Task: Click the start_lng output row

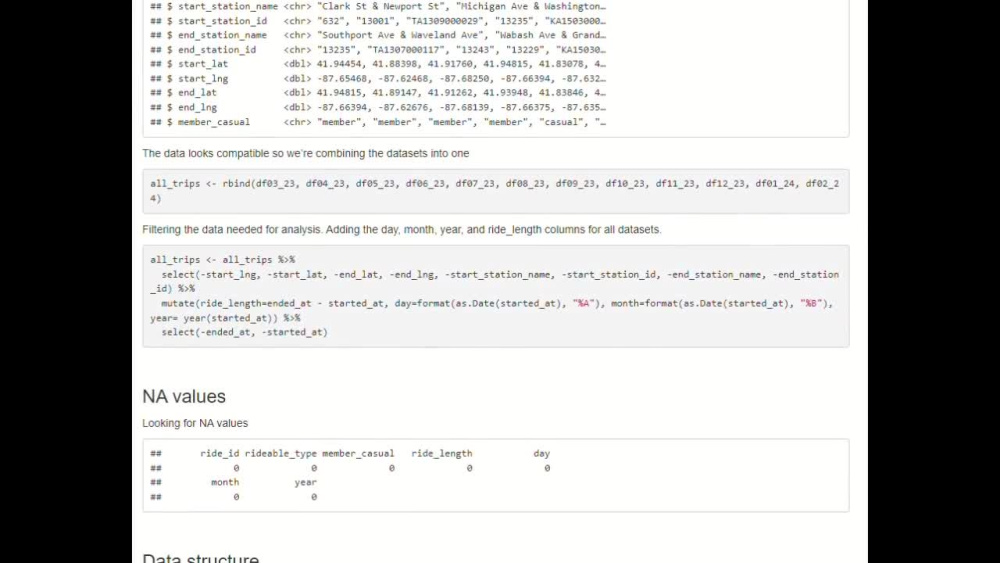Action: 378,78
